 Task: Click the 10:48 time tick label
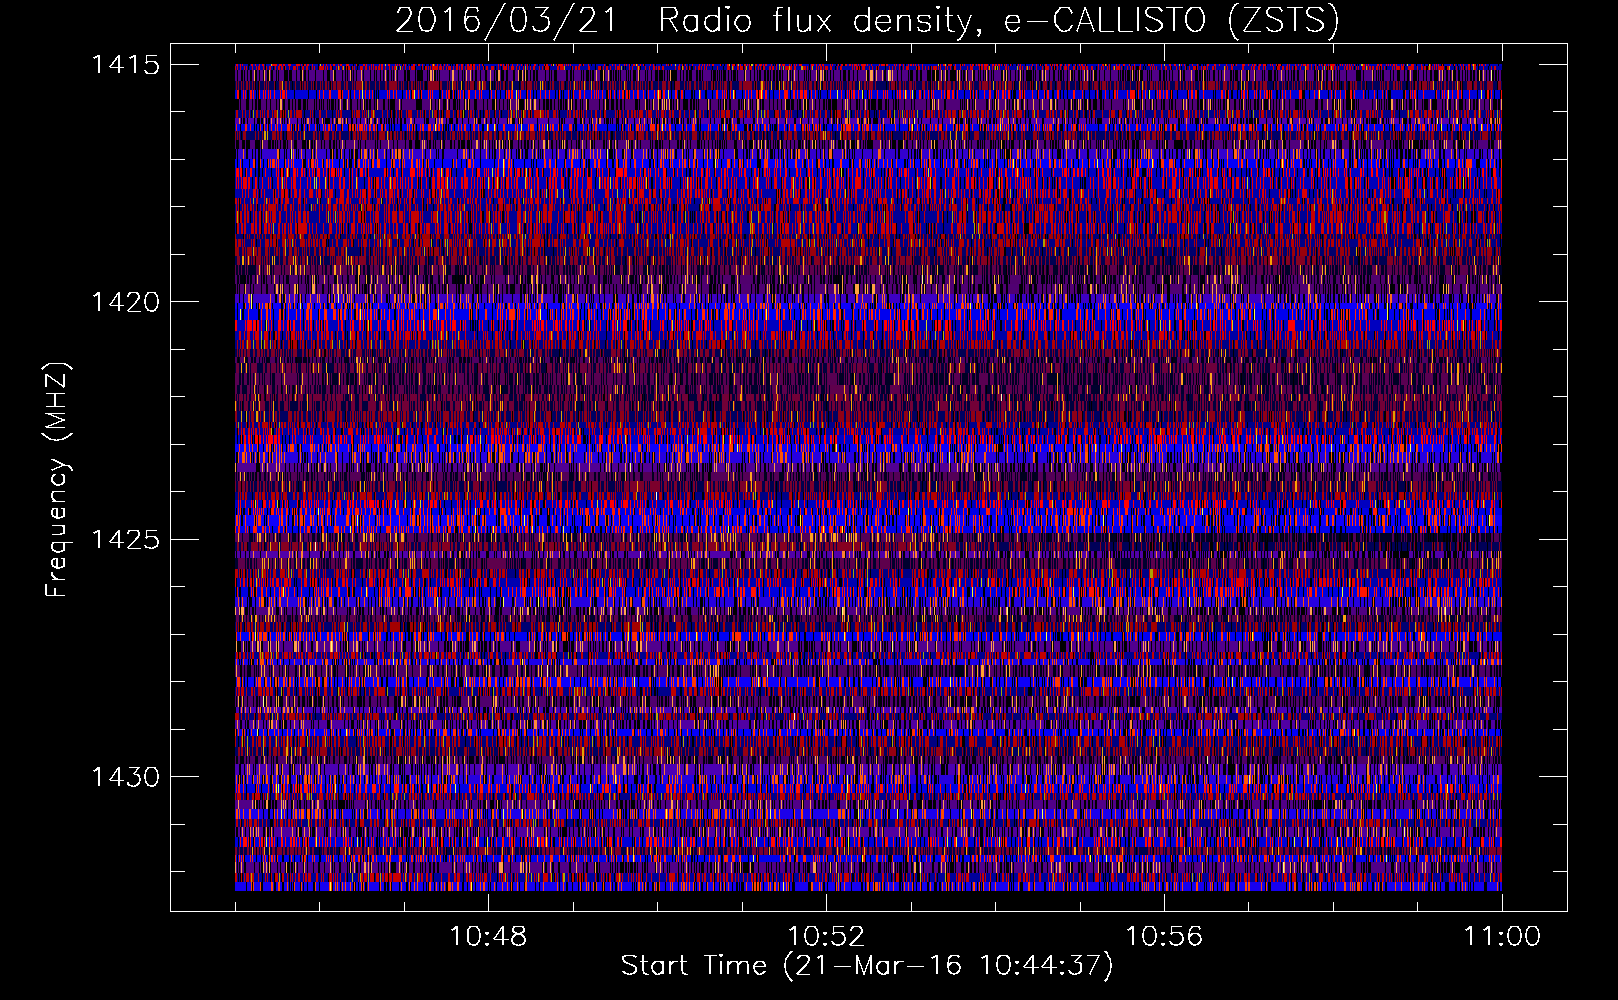point(488,937)
